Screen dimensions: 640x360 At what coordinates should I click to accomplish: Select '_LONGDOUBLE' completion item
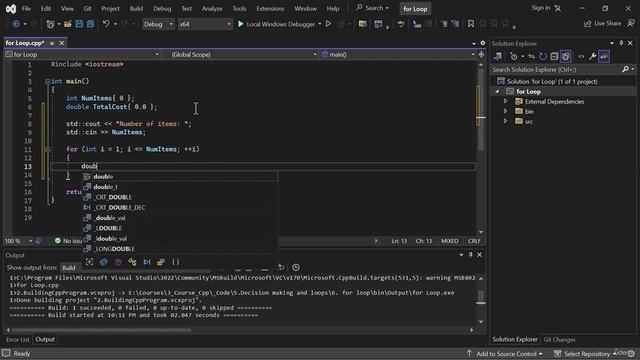(180, 249)
